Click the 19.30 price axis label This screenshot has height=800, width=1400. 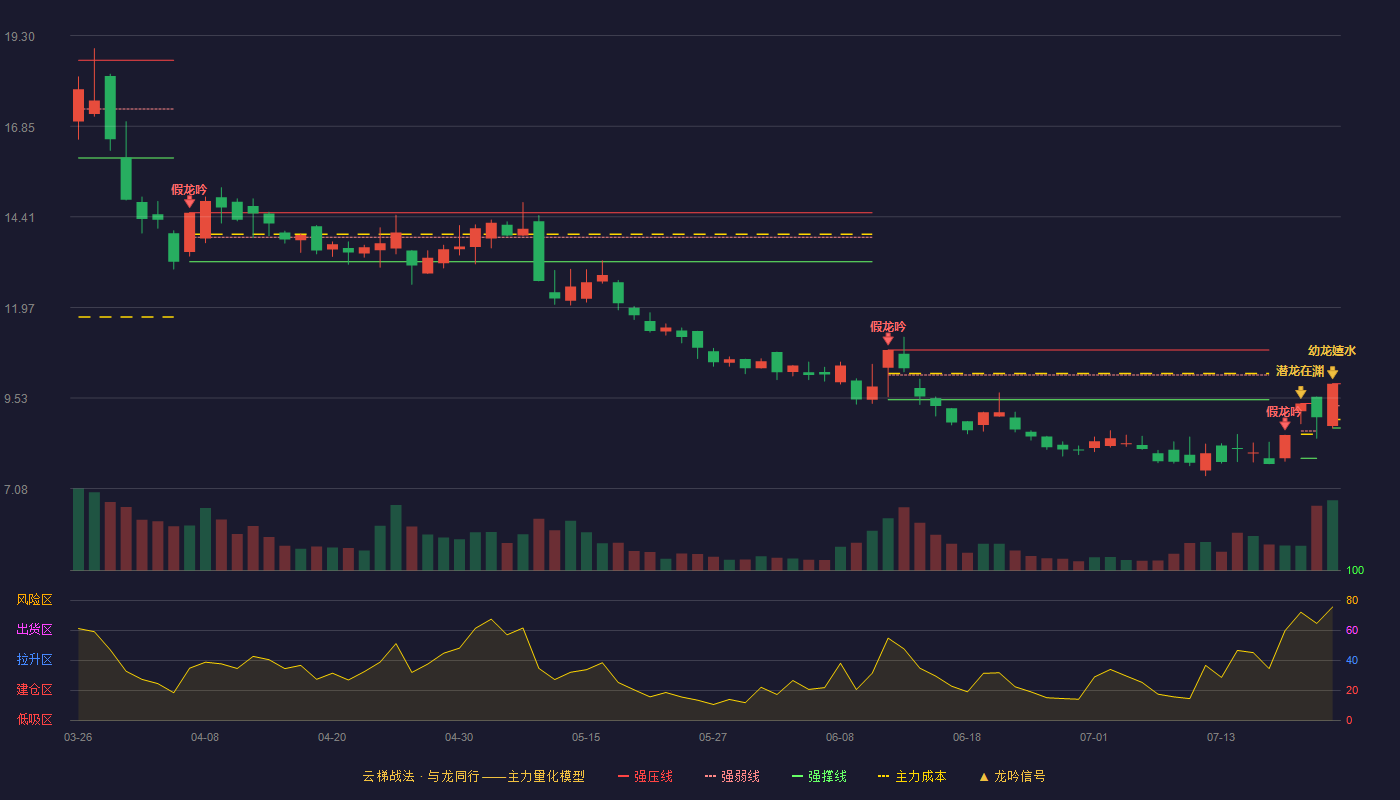(x=19, y=37)
